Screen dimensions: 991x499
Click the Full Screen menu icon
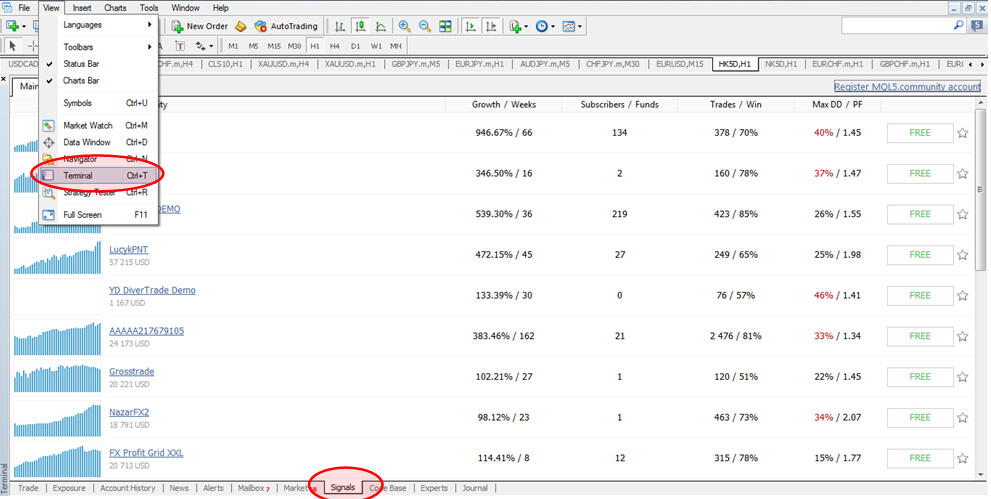tap(49, 215)
